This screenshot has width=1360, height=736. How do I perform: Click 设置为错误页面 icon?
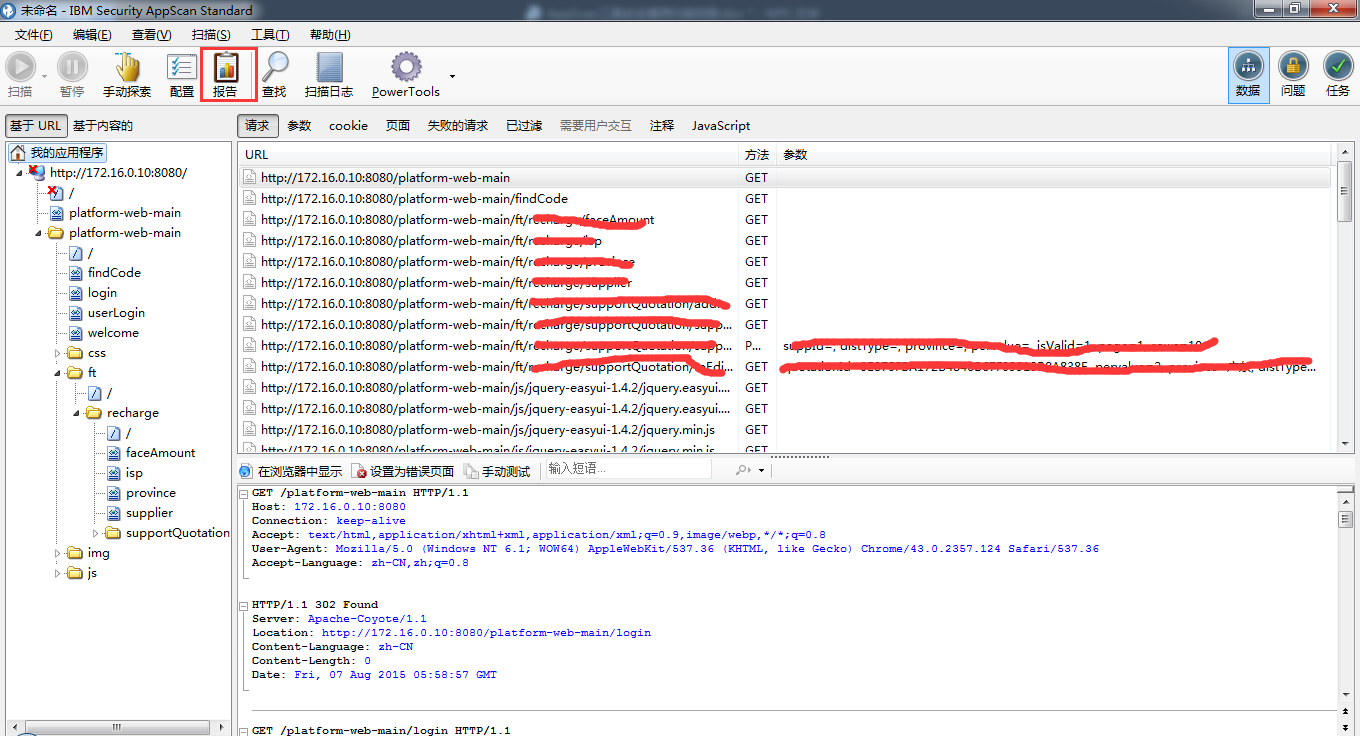pyautogui.click(x=360, y=471)
